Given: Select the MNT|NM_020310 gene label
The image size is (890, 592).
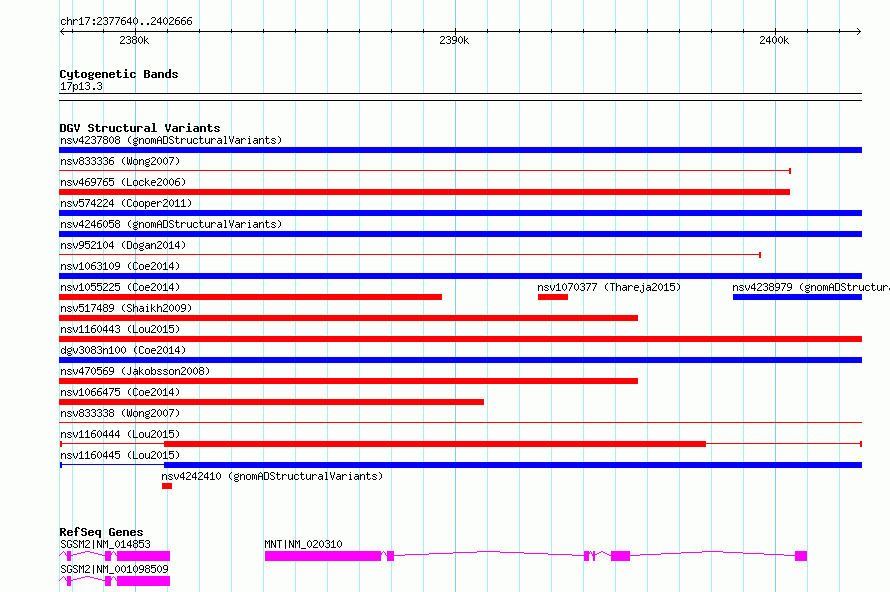Looking at the screenshot, I should [x=303, y=544].
